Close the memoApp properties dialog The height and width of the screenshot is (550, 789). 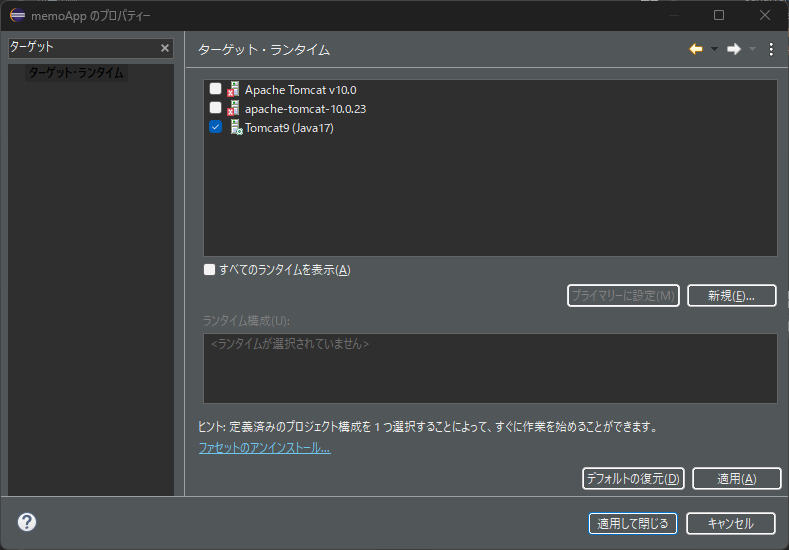pos(765,15)
